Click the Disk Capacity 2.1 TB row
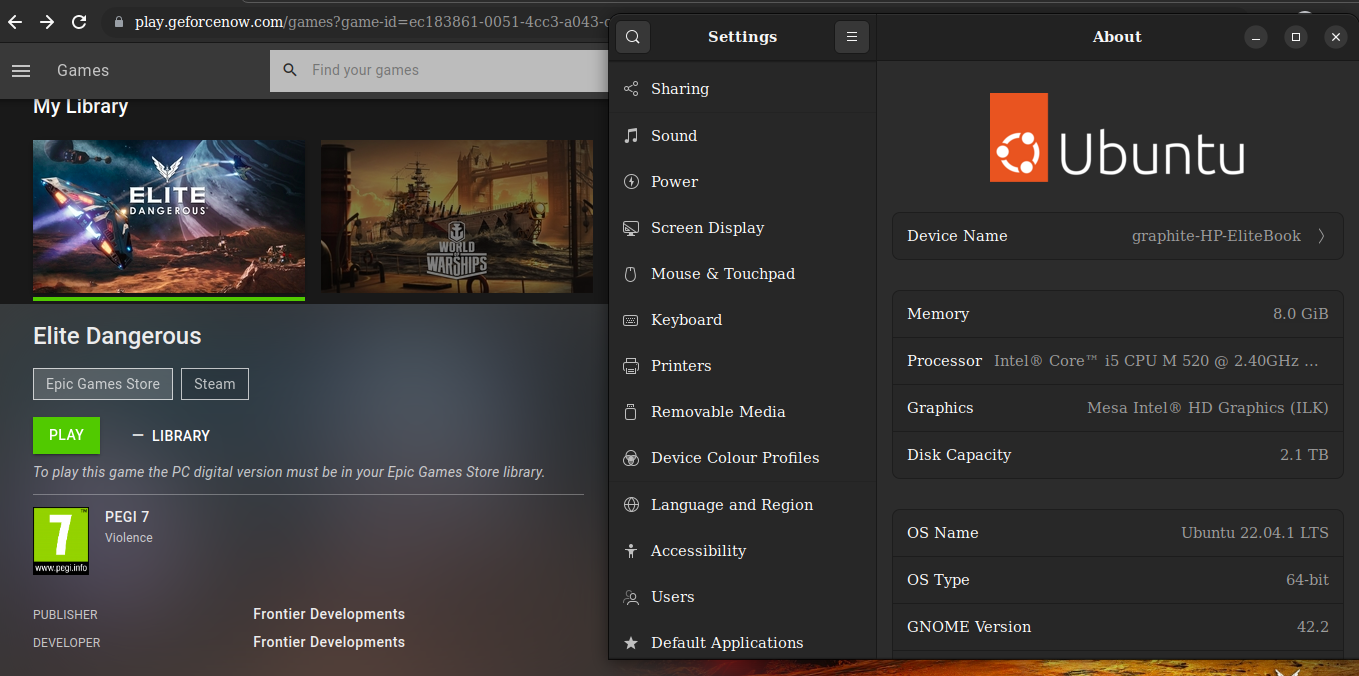The width and height of the screenshot is (1359, 676). [x=1117, y=455]
